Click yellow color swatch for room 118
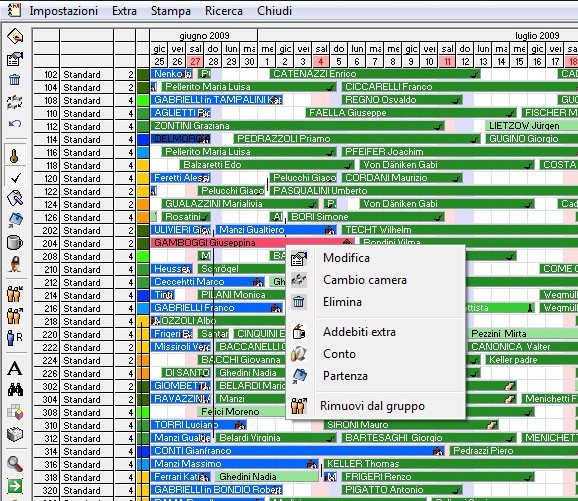This screenshot has width=578, height=501. click(143, 165)
